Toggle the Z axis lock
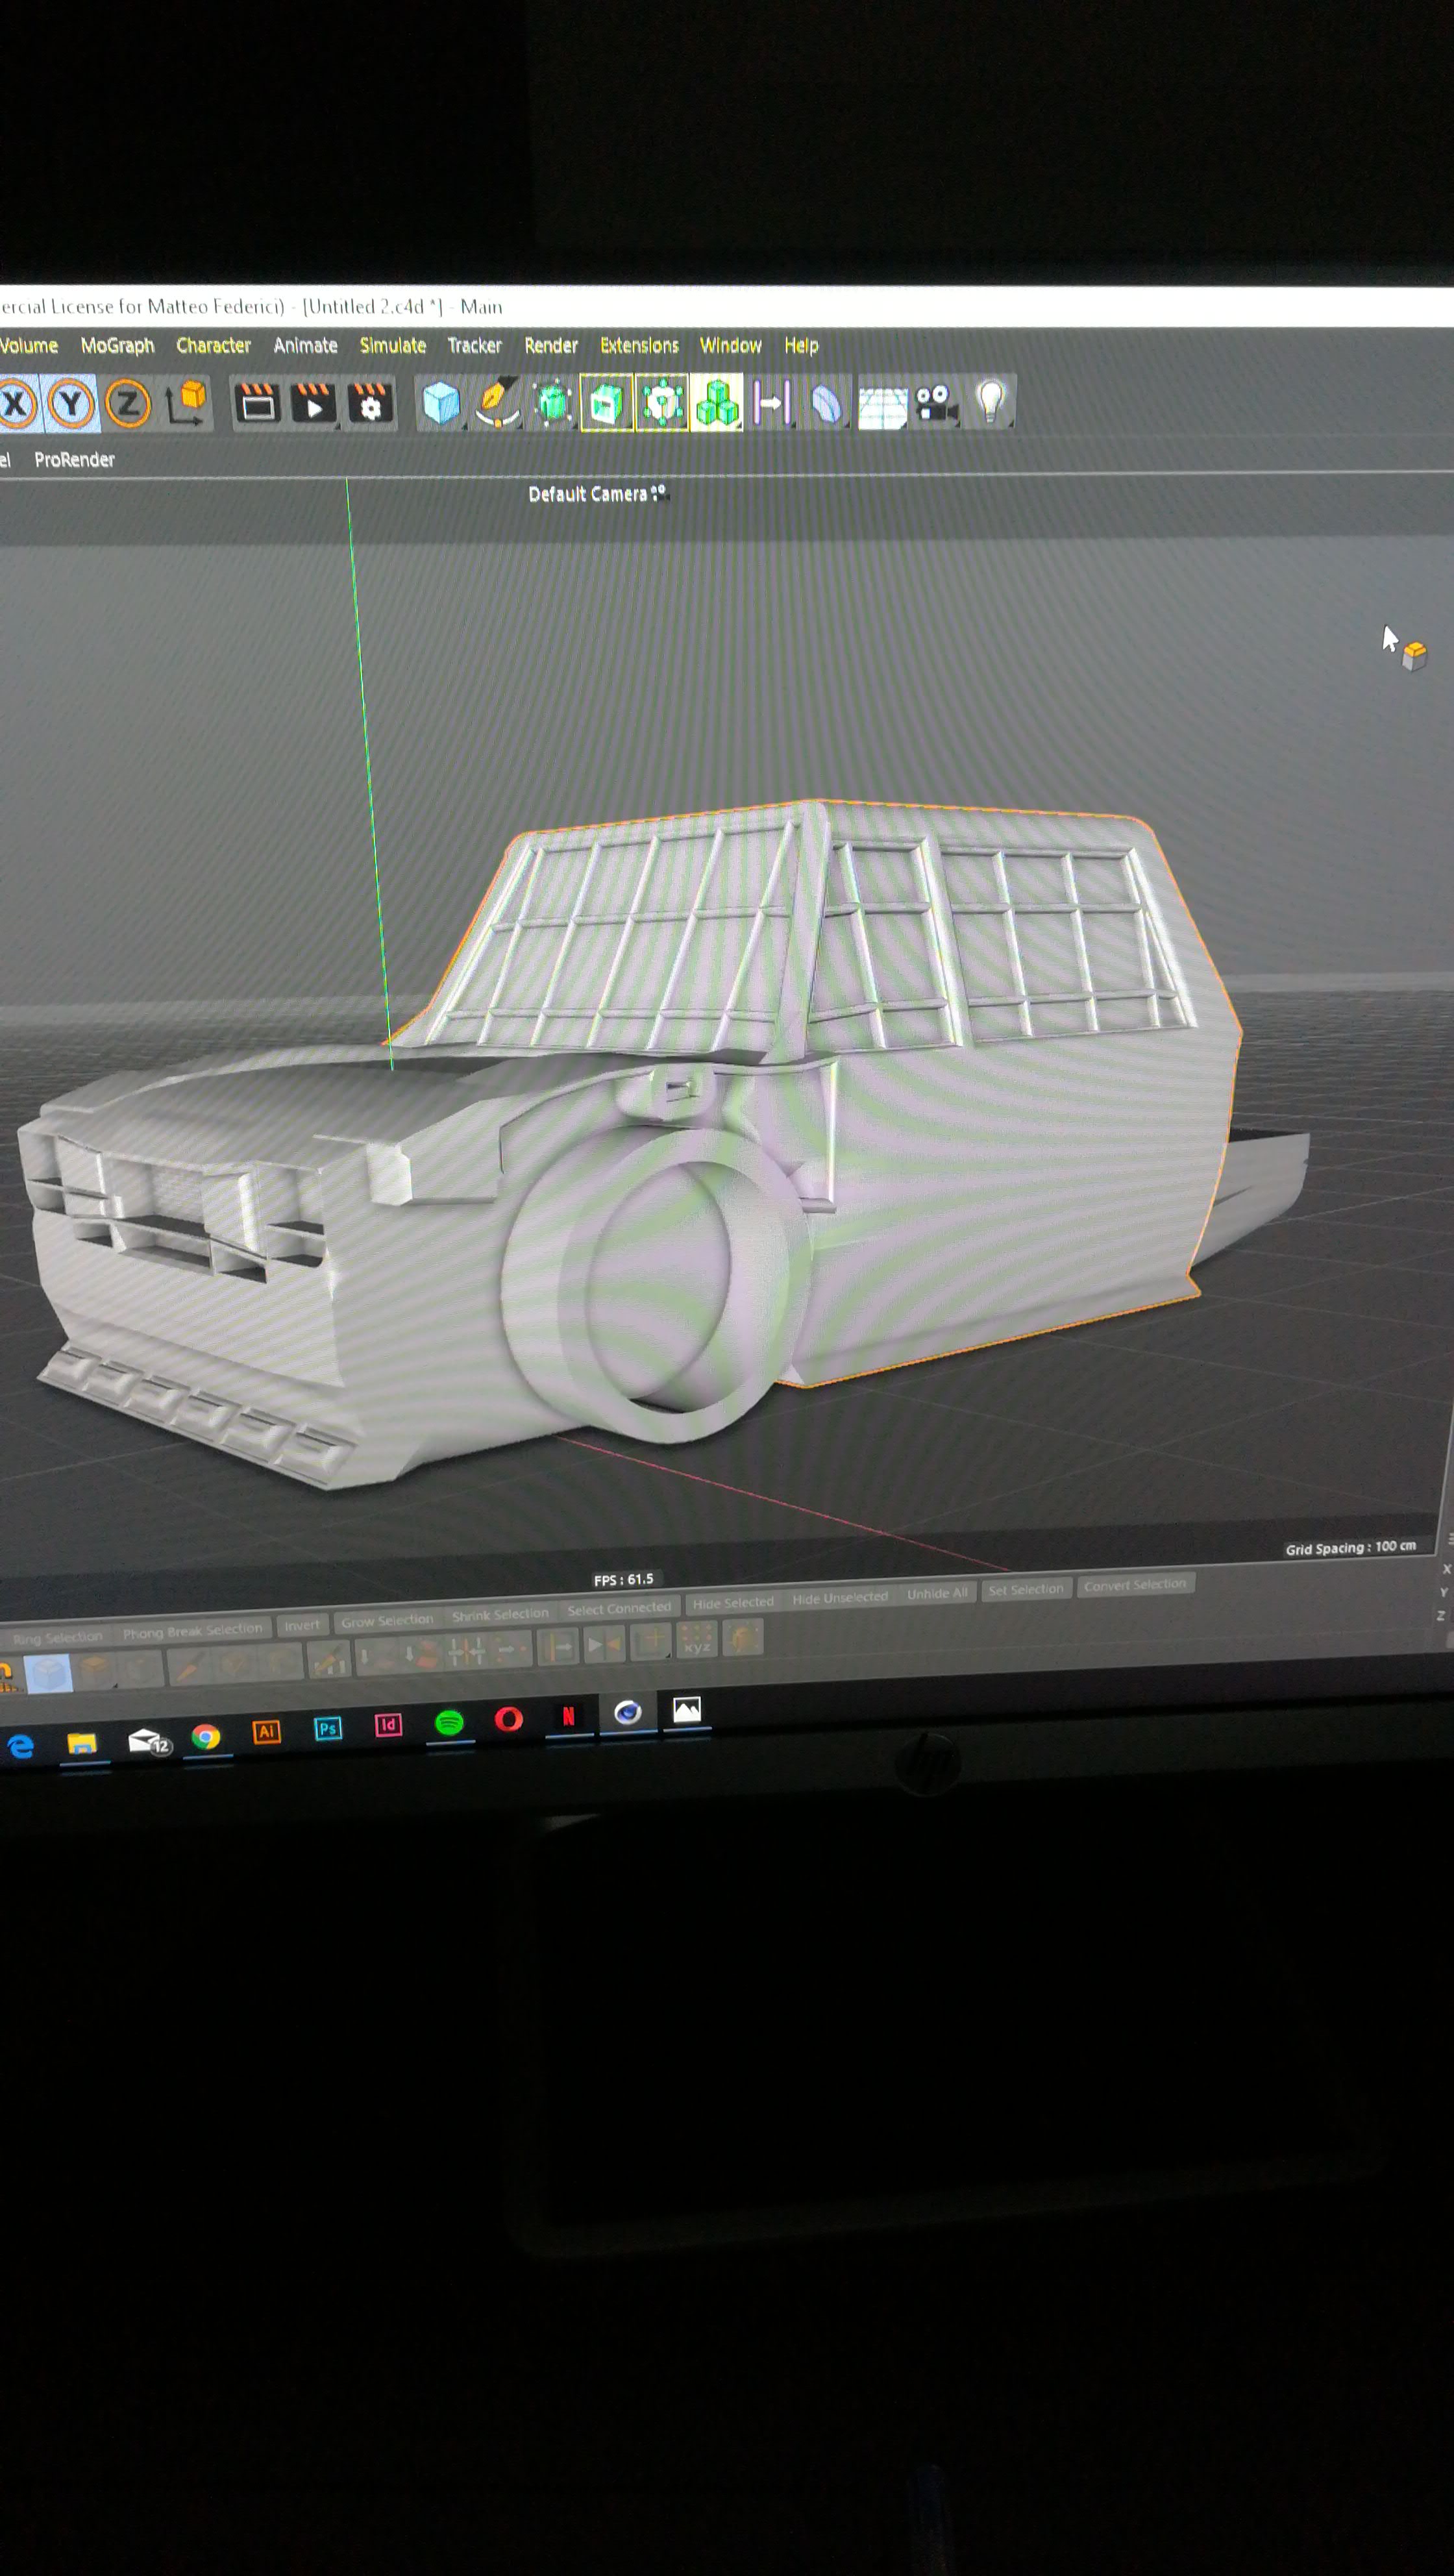1454x2576 pixels. 127,404
